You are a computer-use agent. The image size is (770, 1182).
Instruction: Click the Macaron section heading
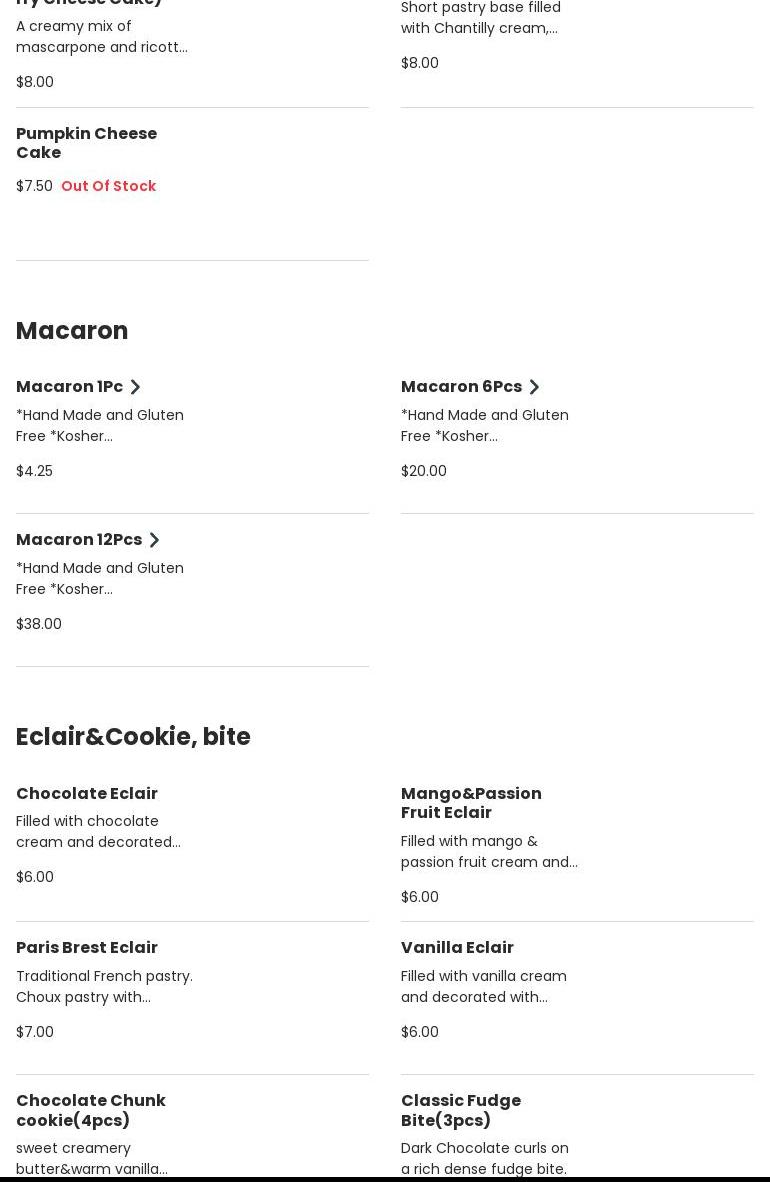coord(72,331)
